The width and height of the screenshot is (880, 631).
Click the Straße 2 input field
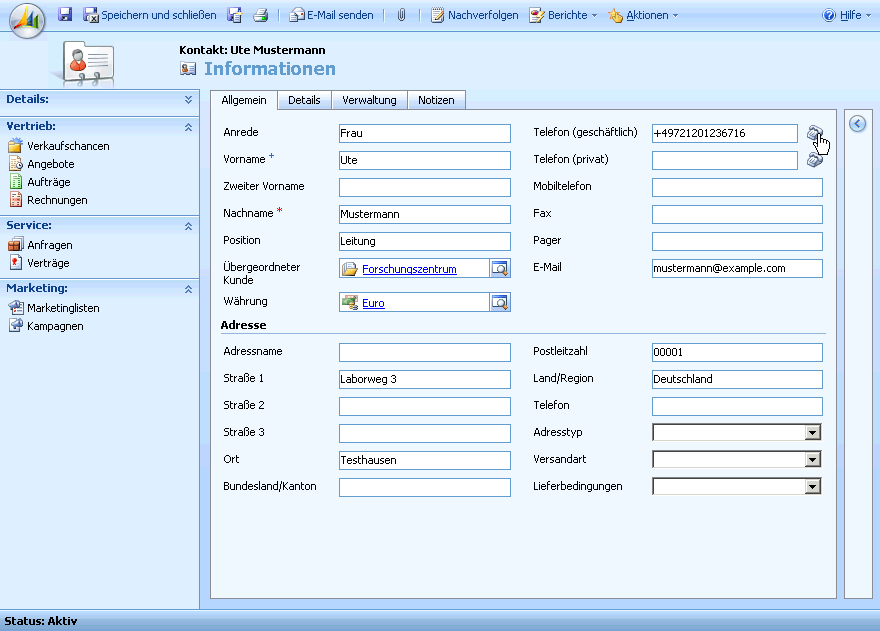click(x=425, y=406)
